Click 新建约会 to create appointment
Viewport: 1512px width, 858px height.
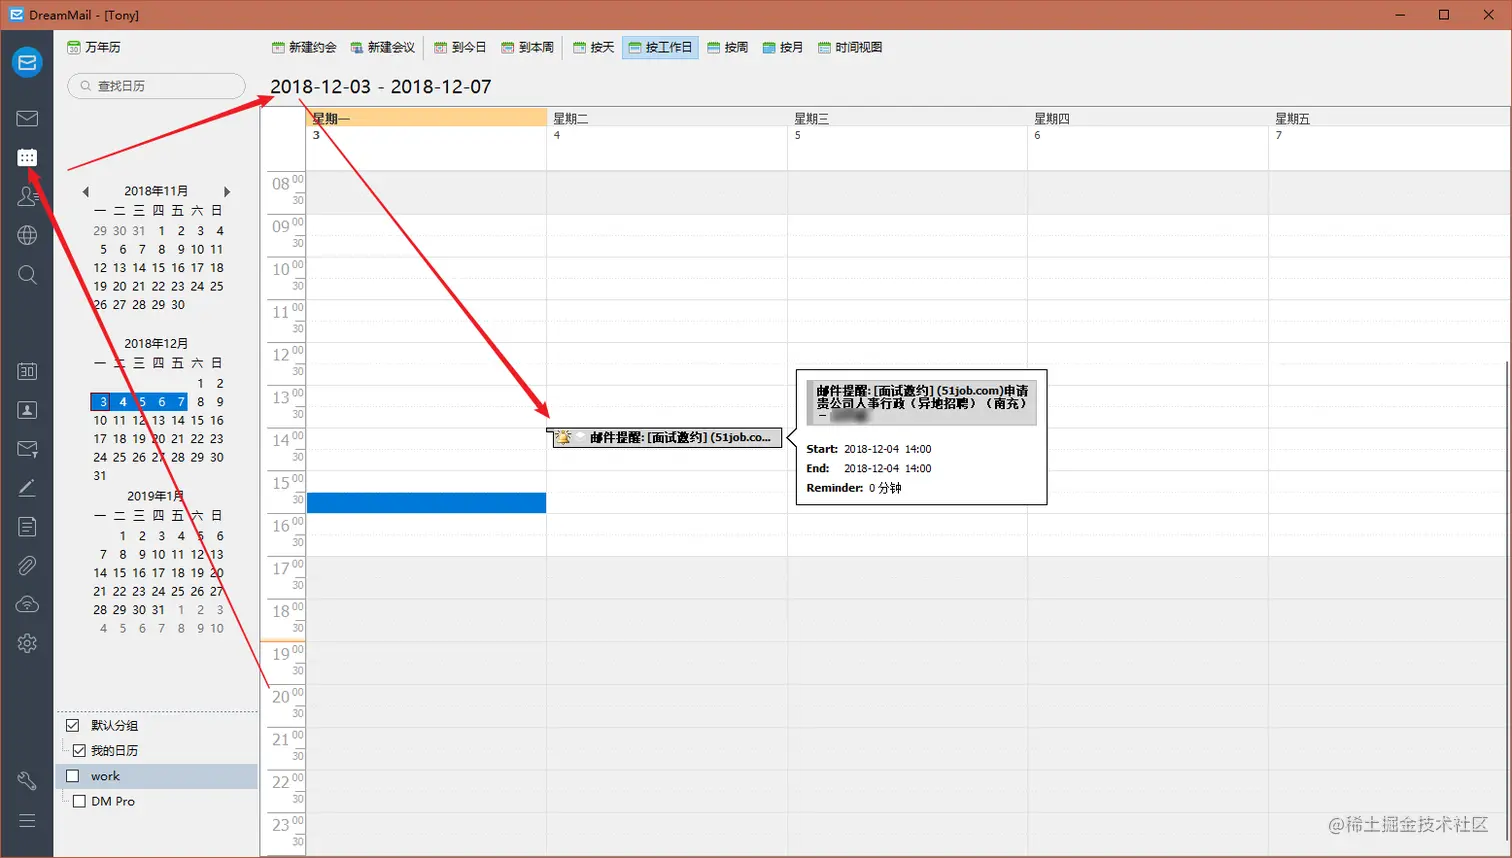tap(304, 47)
